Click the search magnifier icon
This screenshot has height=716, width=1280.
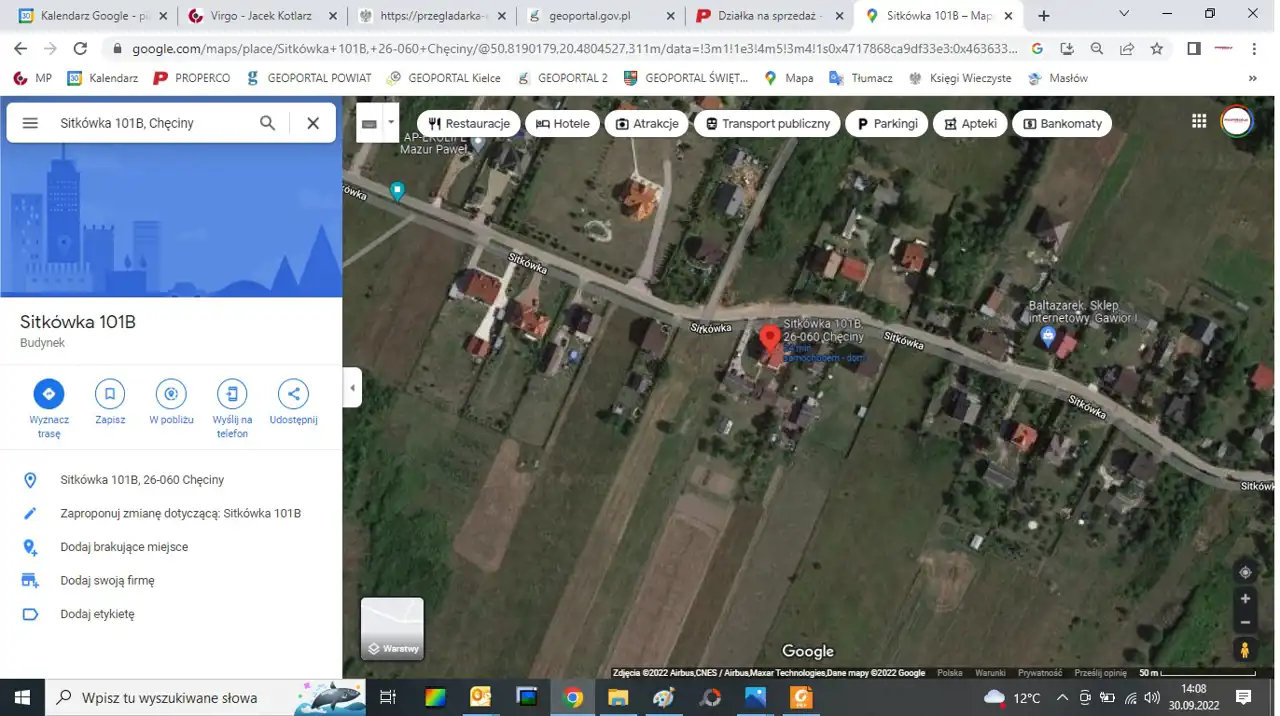(267, 123)
